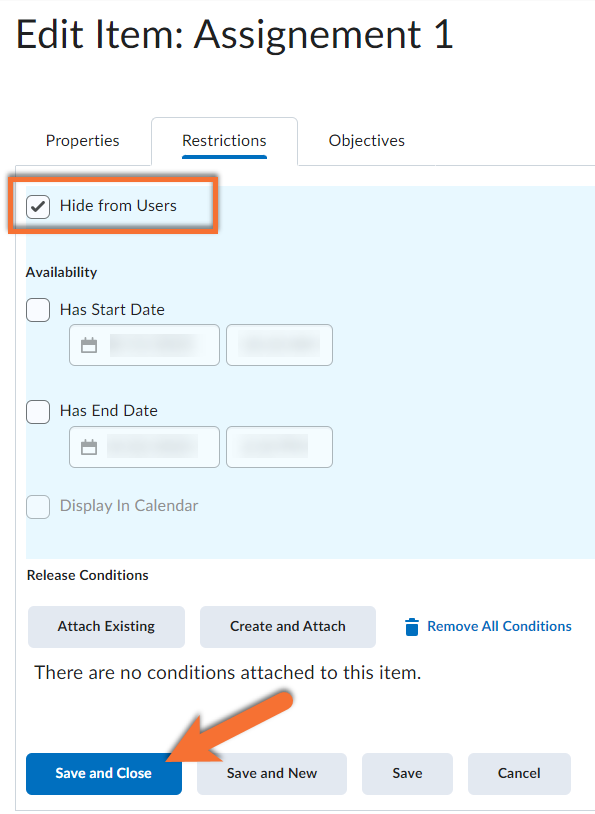
Task: Select the Restrictions tab
Action: pyautogui.click(x=224, y=141)
